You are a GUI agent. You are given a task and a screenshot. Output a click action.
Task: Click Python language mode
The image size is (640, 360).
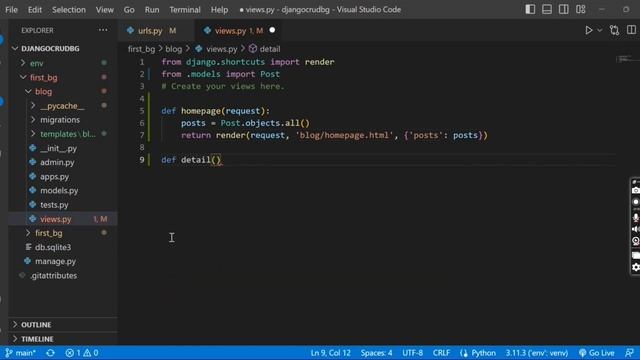coord(483,353)
